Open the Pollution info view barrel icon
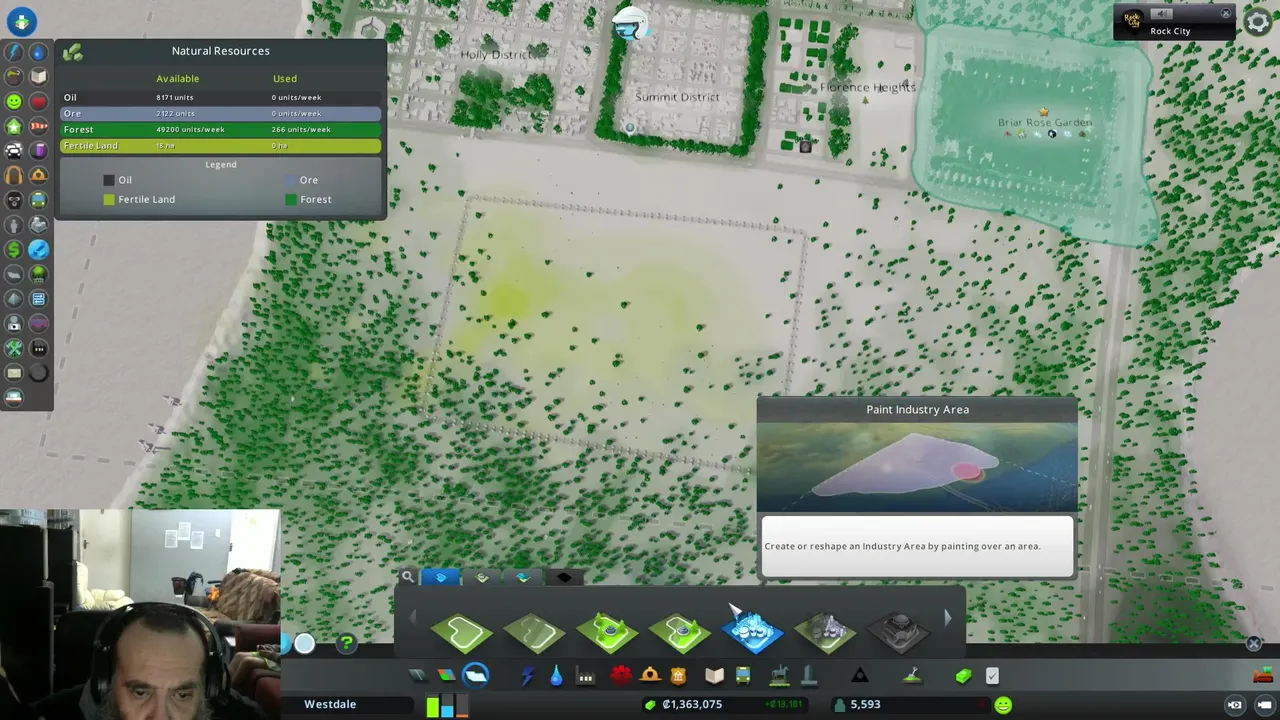 (x=38, y=151)
